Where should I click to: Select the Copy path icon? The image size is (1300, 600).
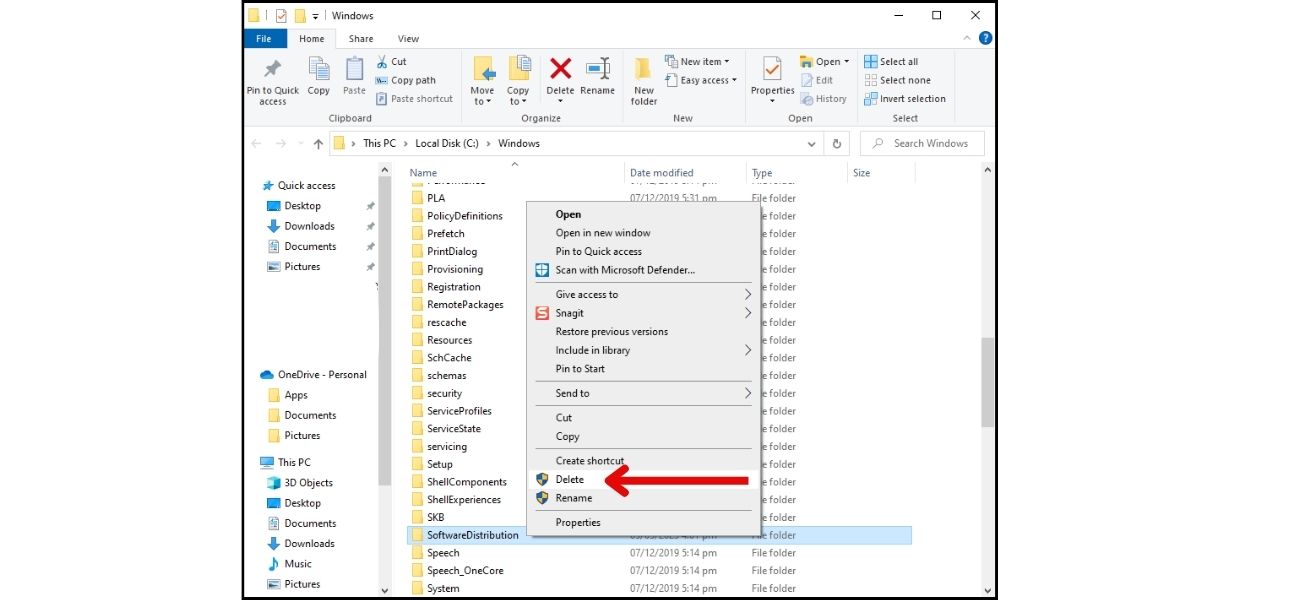pos(408,79)
